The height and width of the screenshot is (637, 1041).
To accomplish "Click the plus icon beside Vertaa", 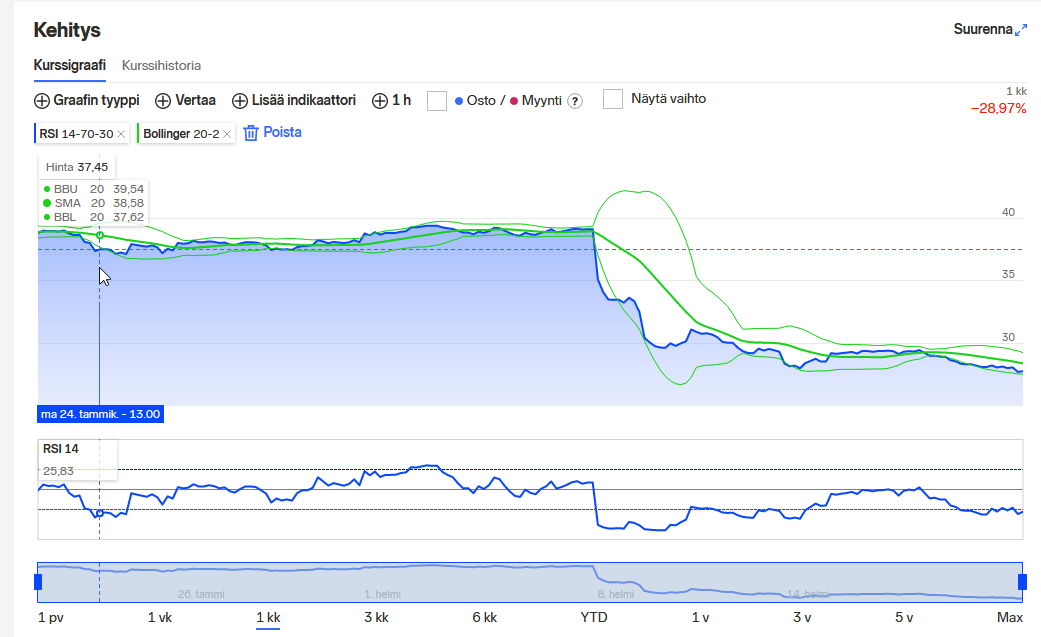I will point(163,101).
